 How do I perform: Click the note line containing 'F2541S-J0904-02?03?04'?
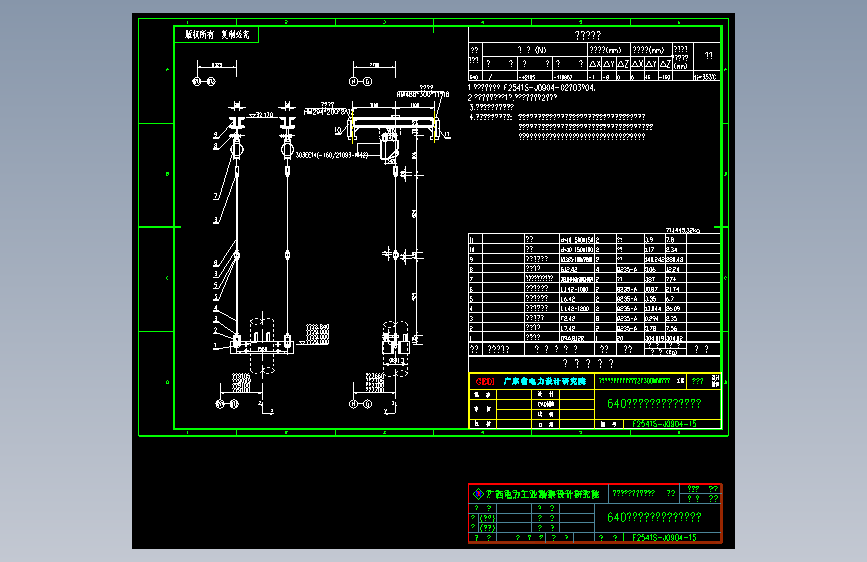(x=531, y=87)
